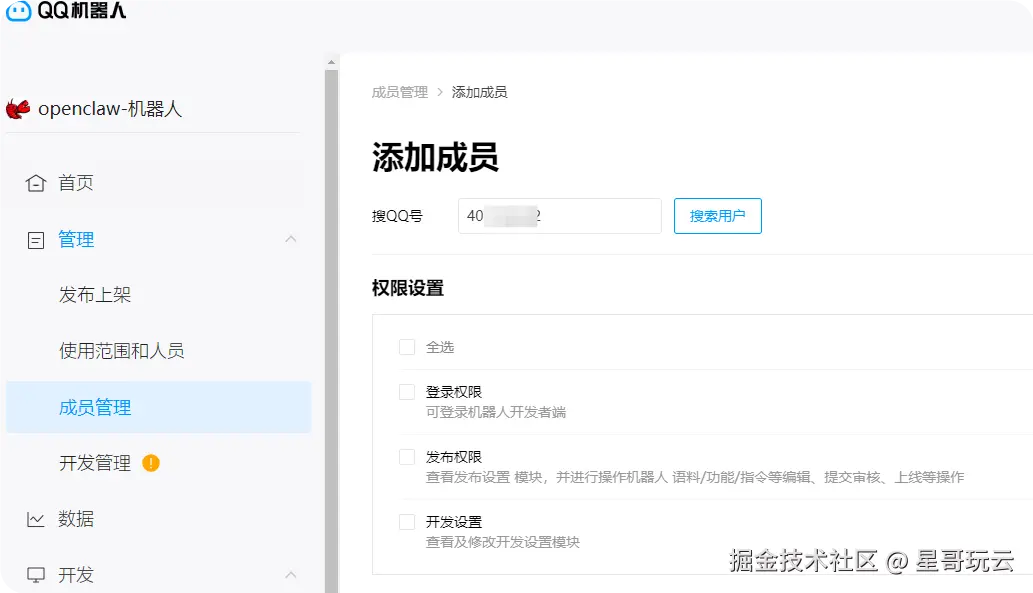Enable the 发布权限 checkbox

point(407,457)
